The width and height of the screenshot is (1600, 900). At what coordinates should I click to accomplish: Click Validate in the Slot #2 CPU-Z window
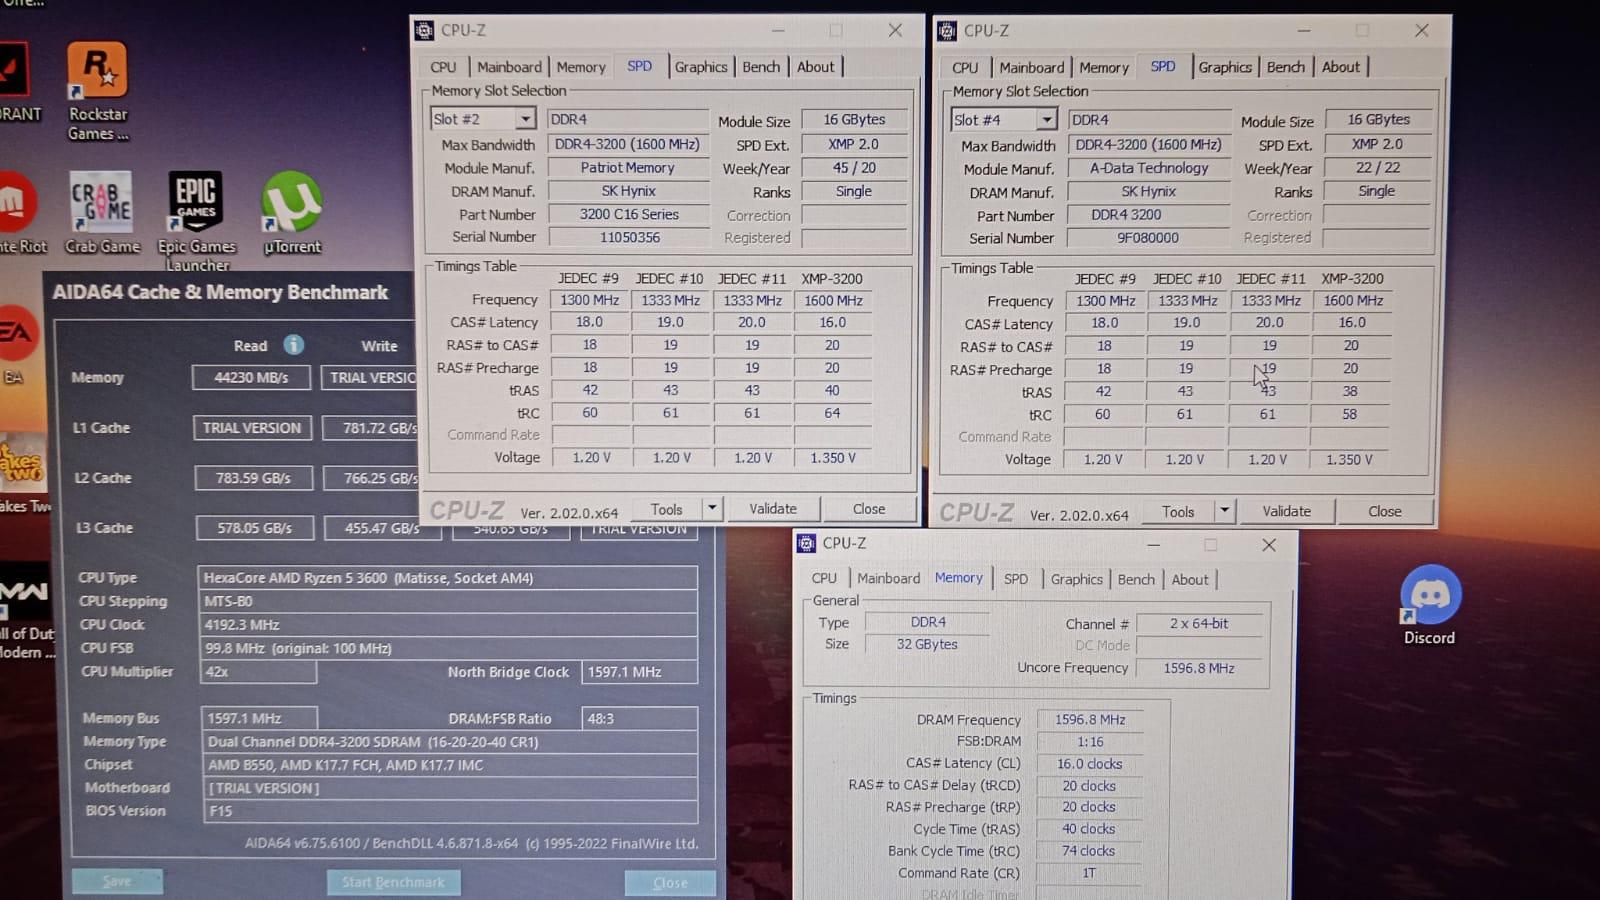[x=773, y=508]
